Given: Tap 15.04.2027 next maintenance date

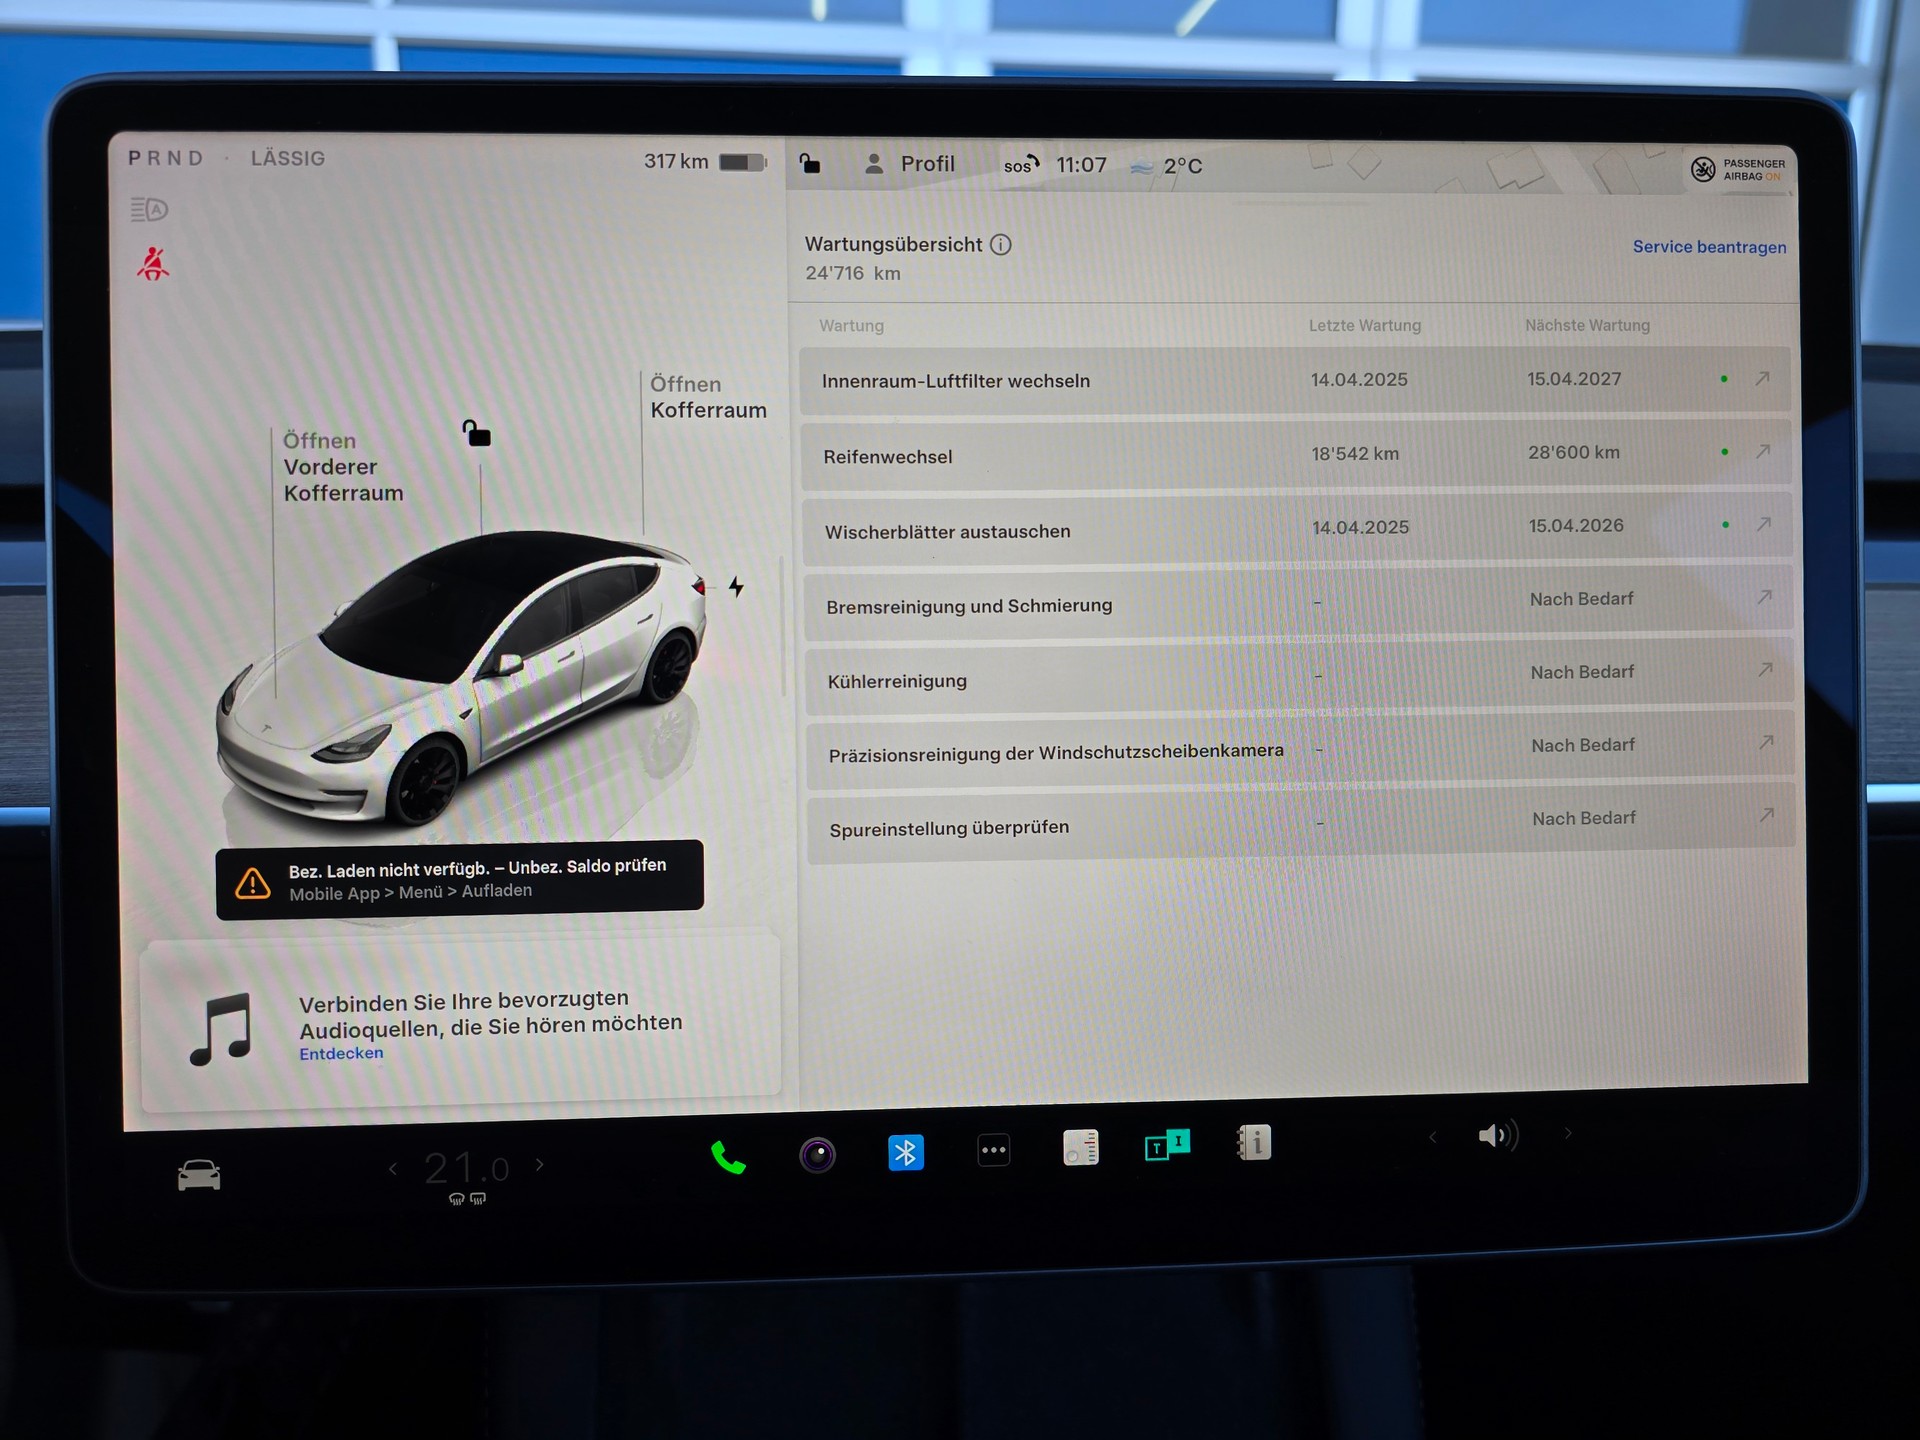Looking at the screenshot, I should 1574,379.
